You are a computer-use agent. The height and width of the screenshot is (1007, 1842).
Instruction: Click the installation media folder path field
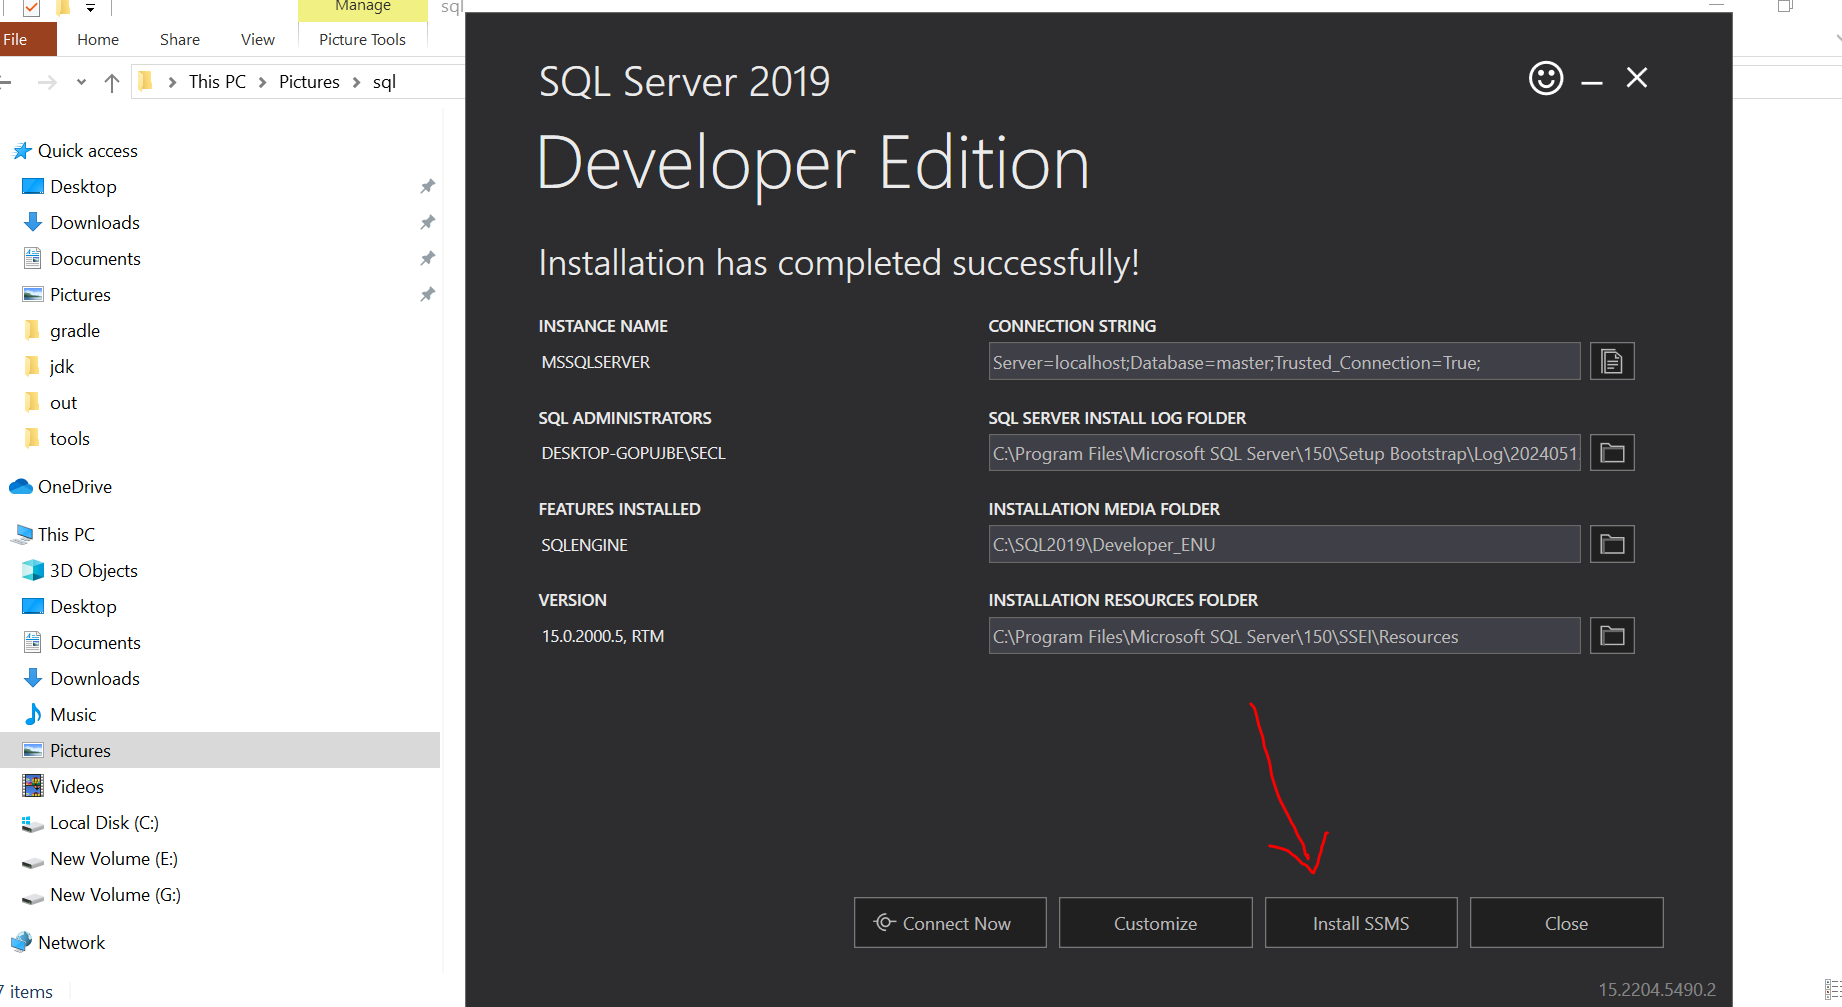(x=1284, y=544)
